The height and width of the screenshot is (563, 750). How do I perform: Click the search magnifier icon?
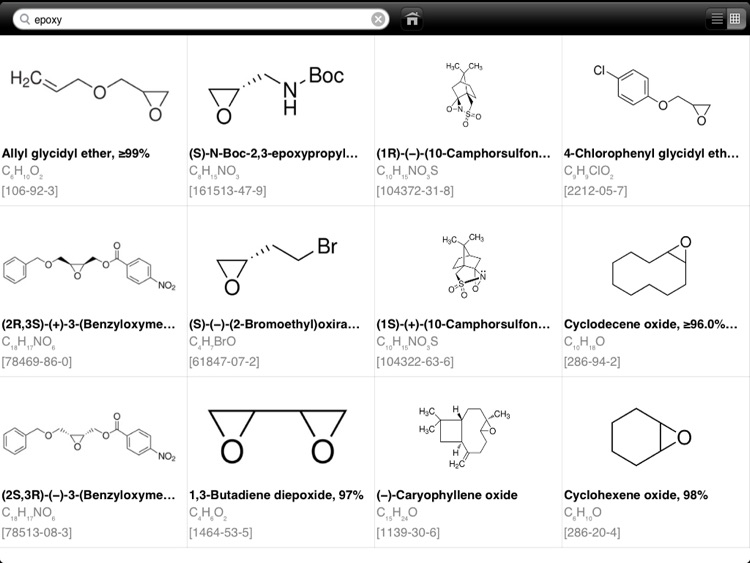[24, 20]
